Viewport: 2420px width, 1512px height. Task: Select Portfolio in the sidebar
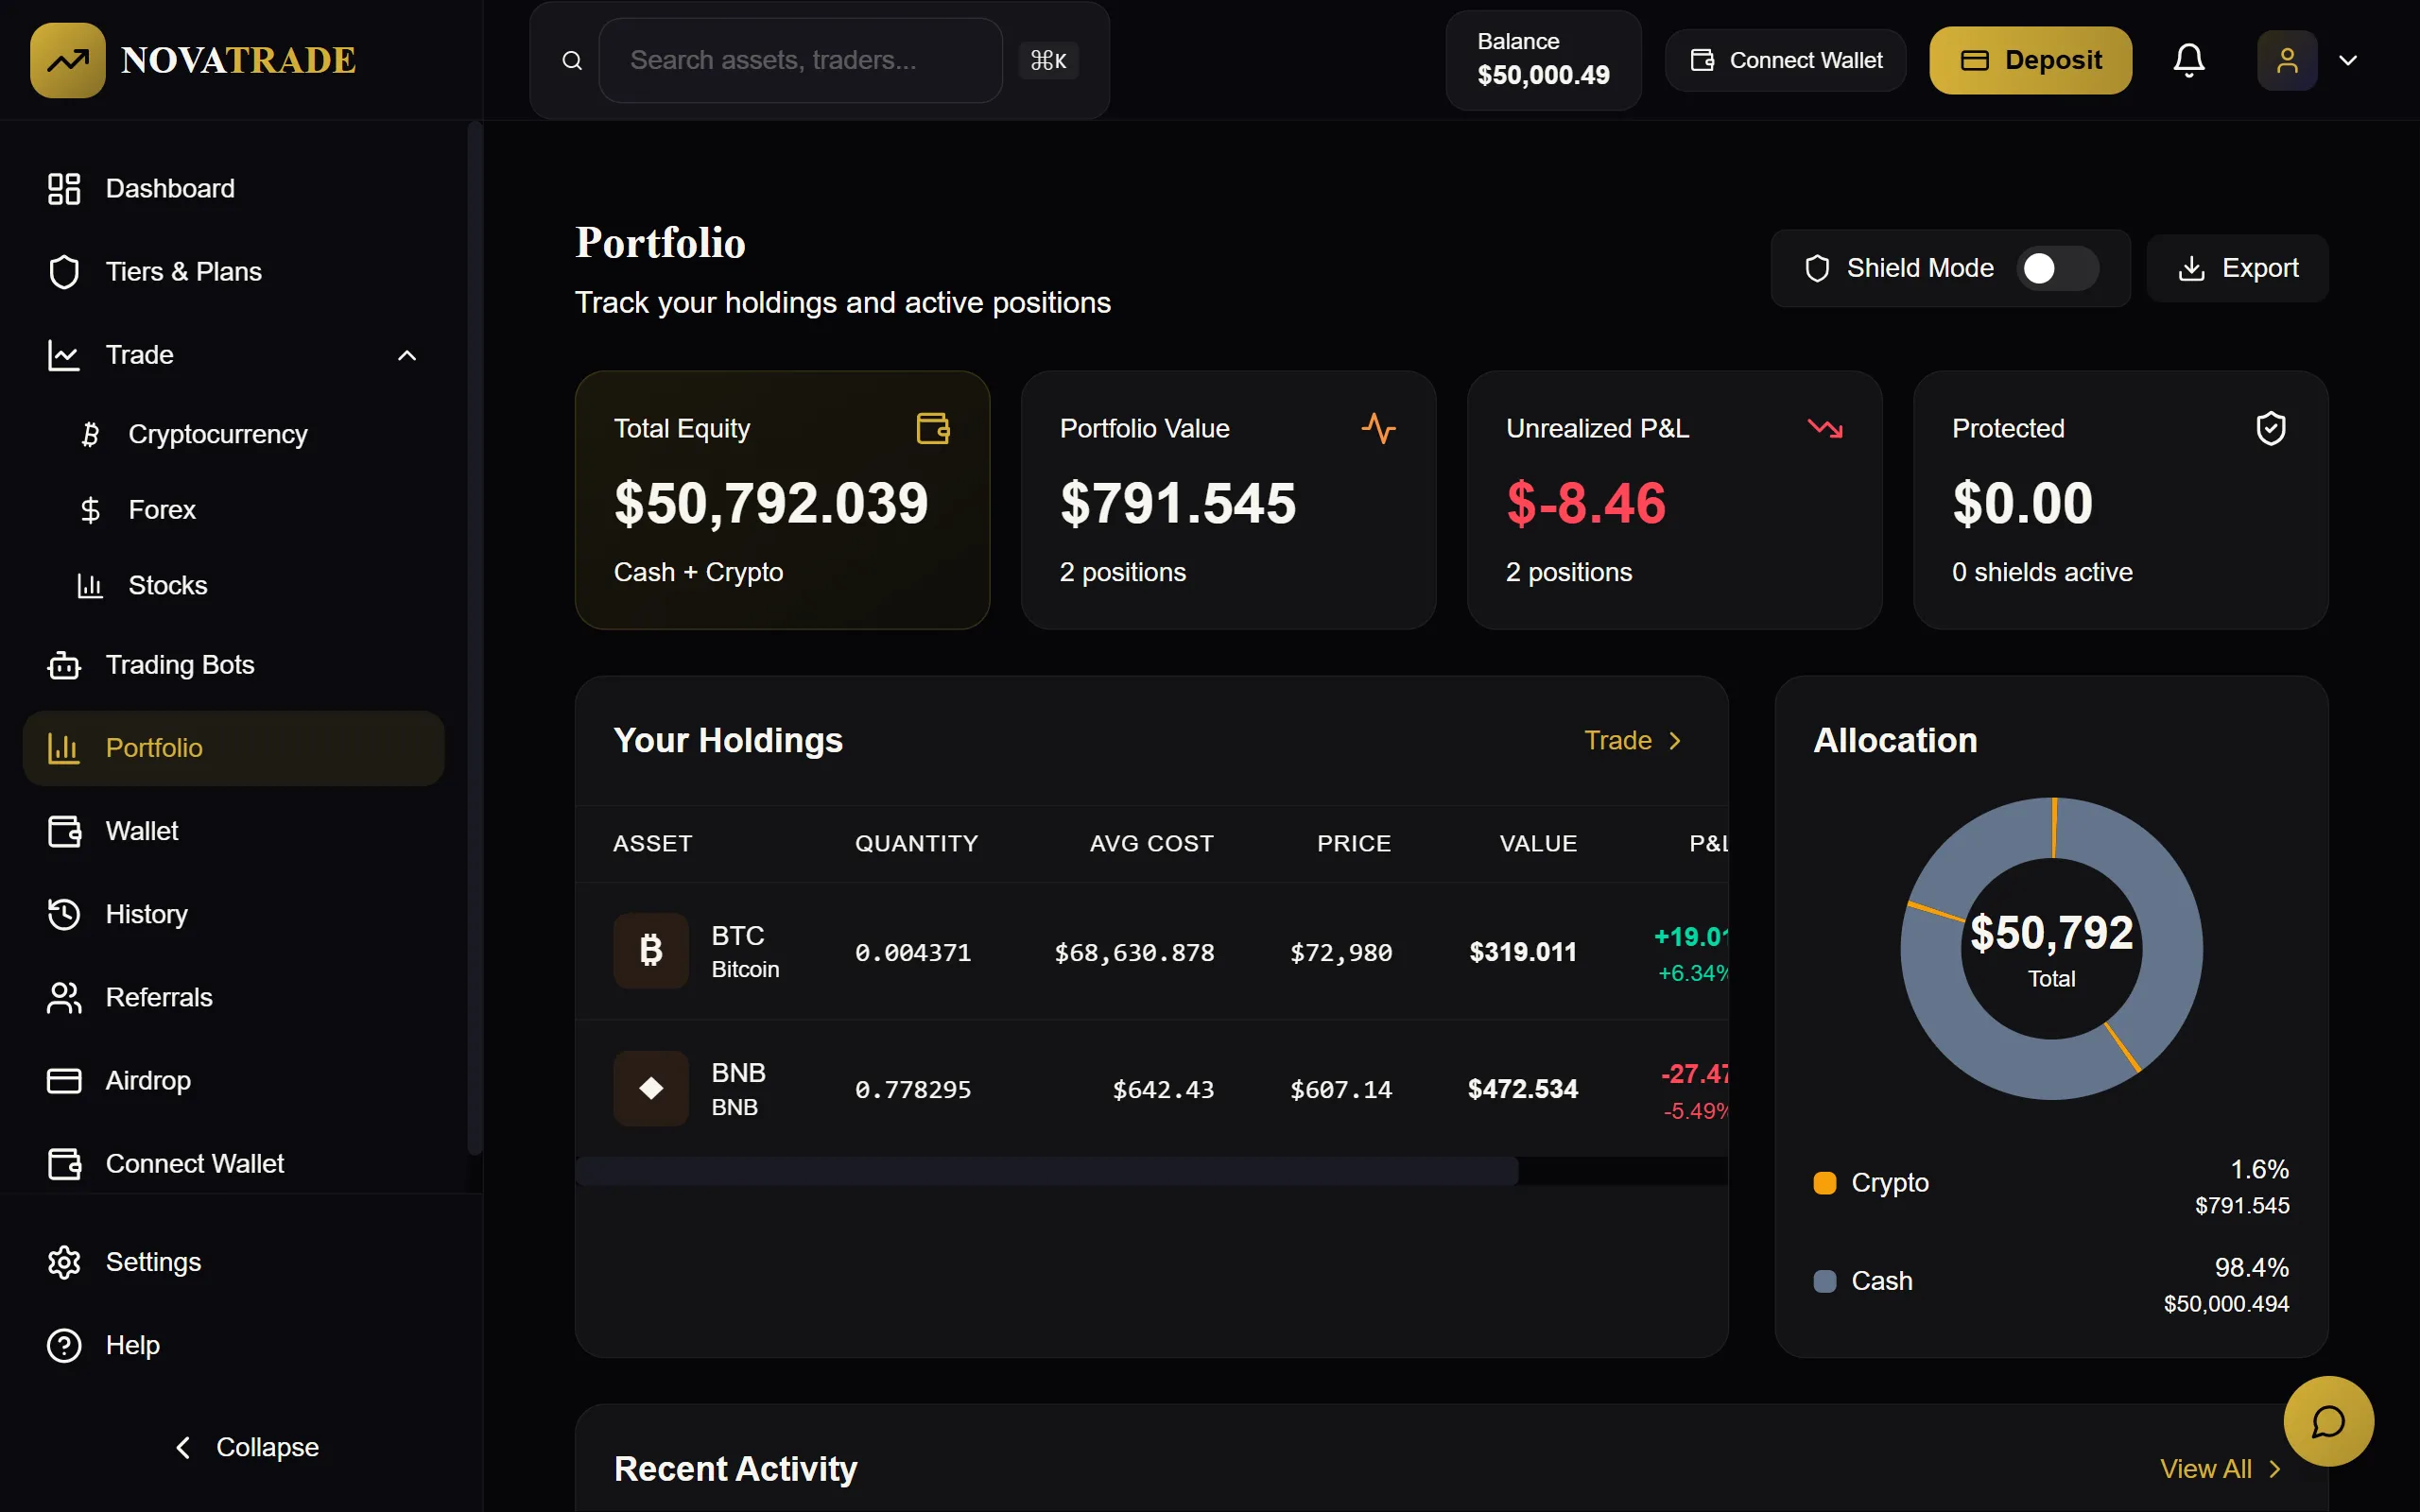[233, 748]
